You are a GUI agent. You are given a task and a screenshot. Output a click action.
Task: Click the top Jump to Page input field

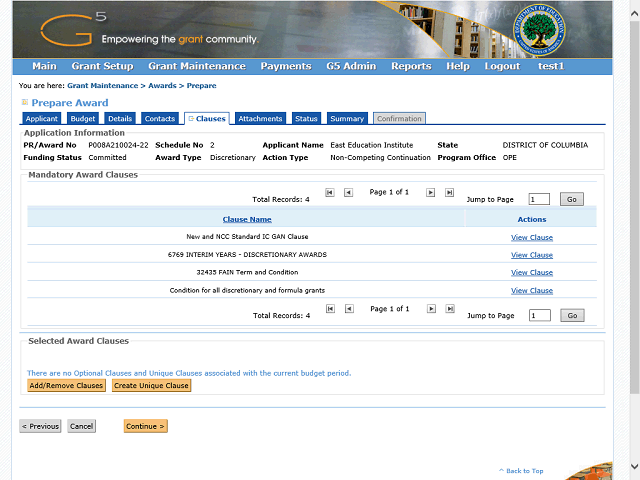(539, 199)
